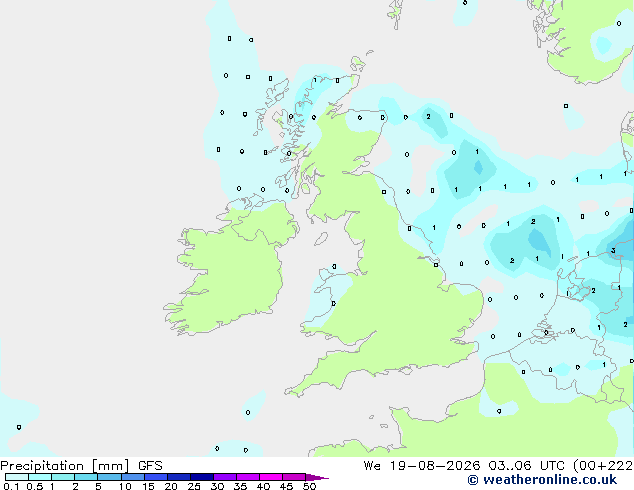Click the above-50 mm legend arrow tip
The height and width of the screenshot is (490, 634).
pos(317,477)
